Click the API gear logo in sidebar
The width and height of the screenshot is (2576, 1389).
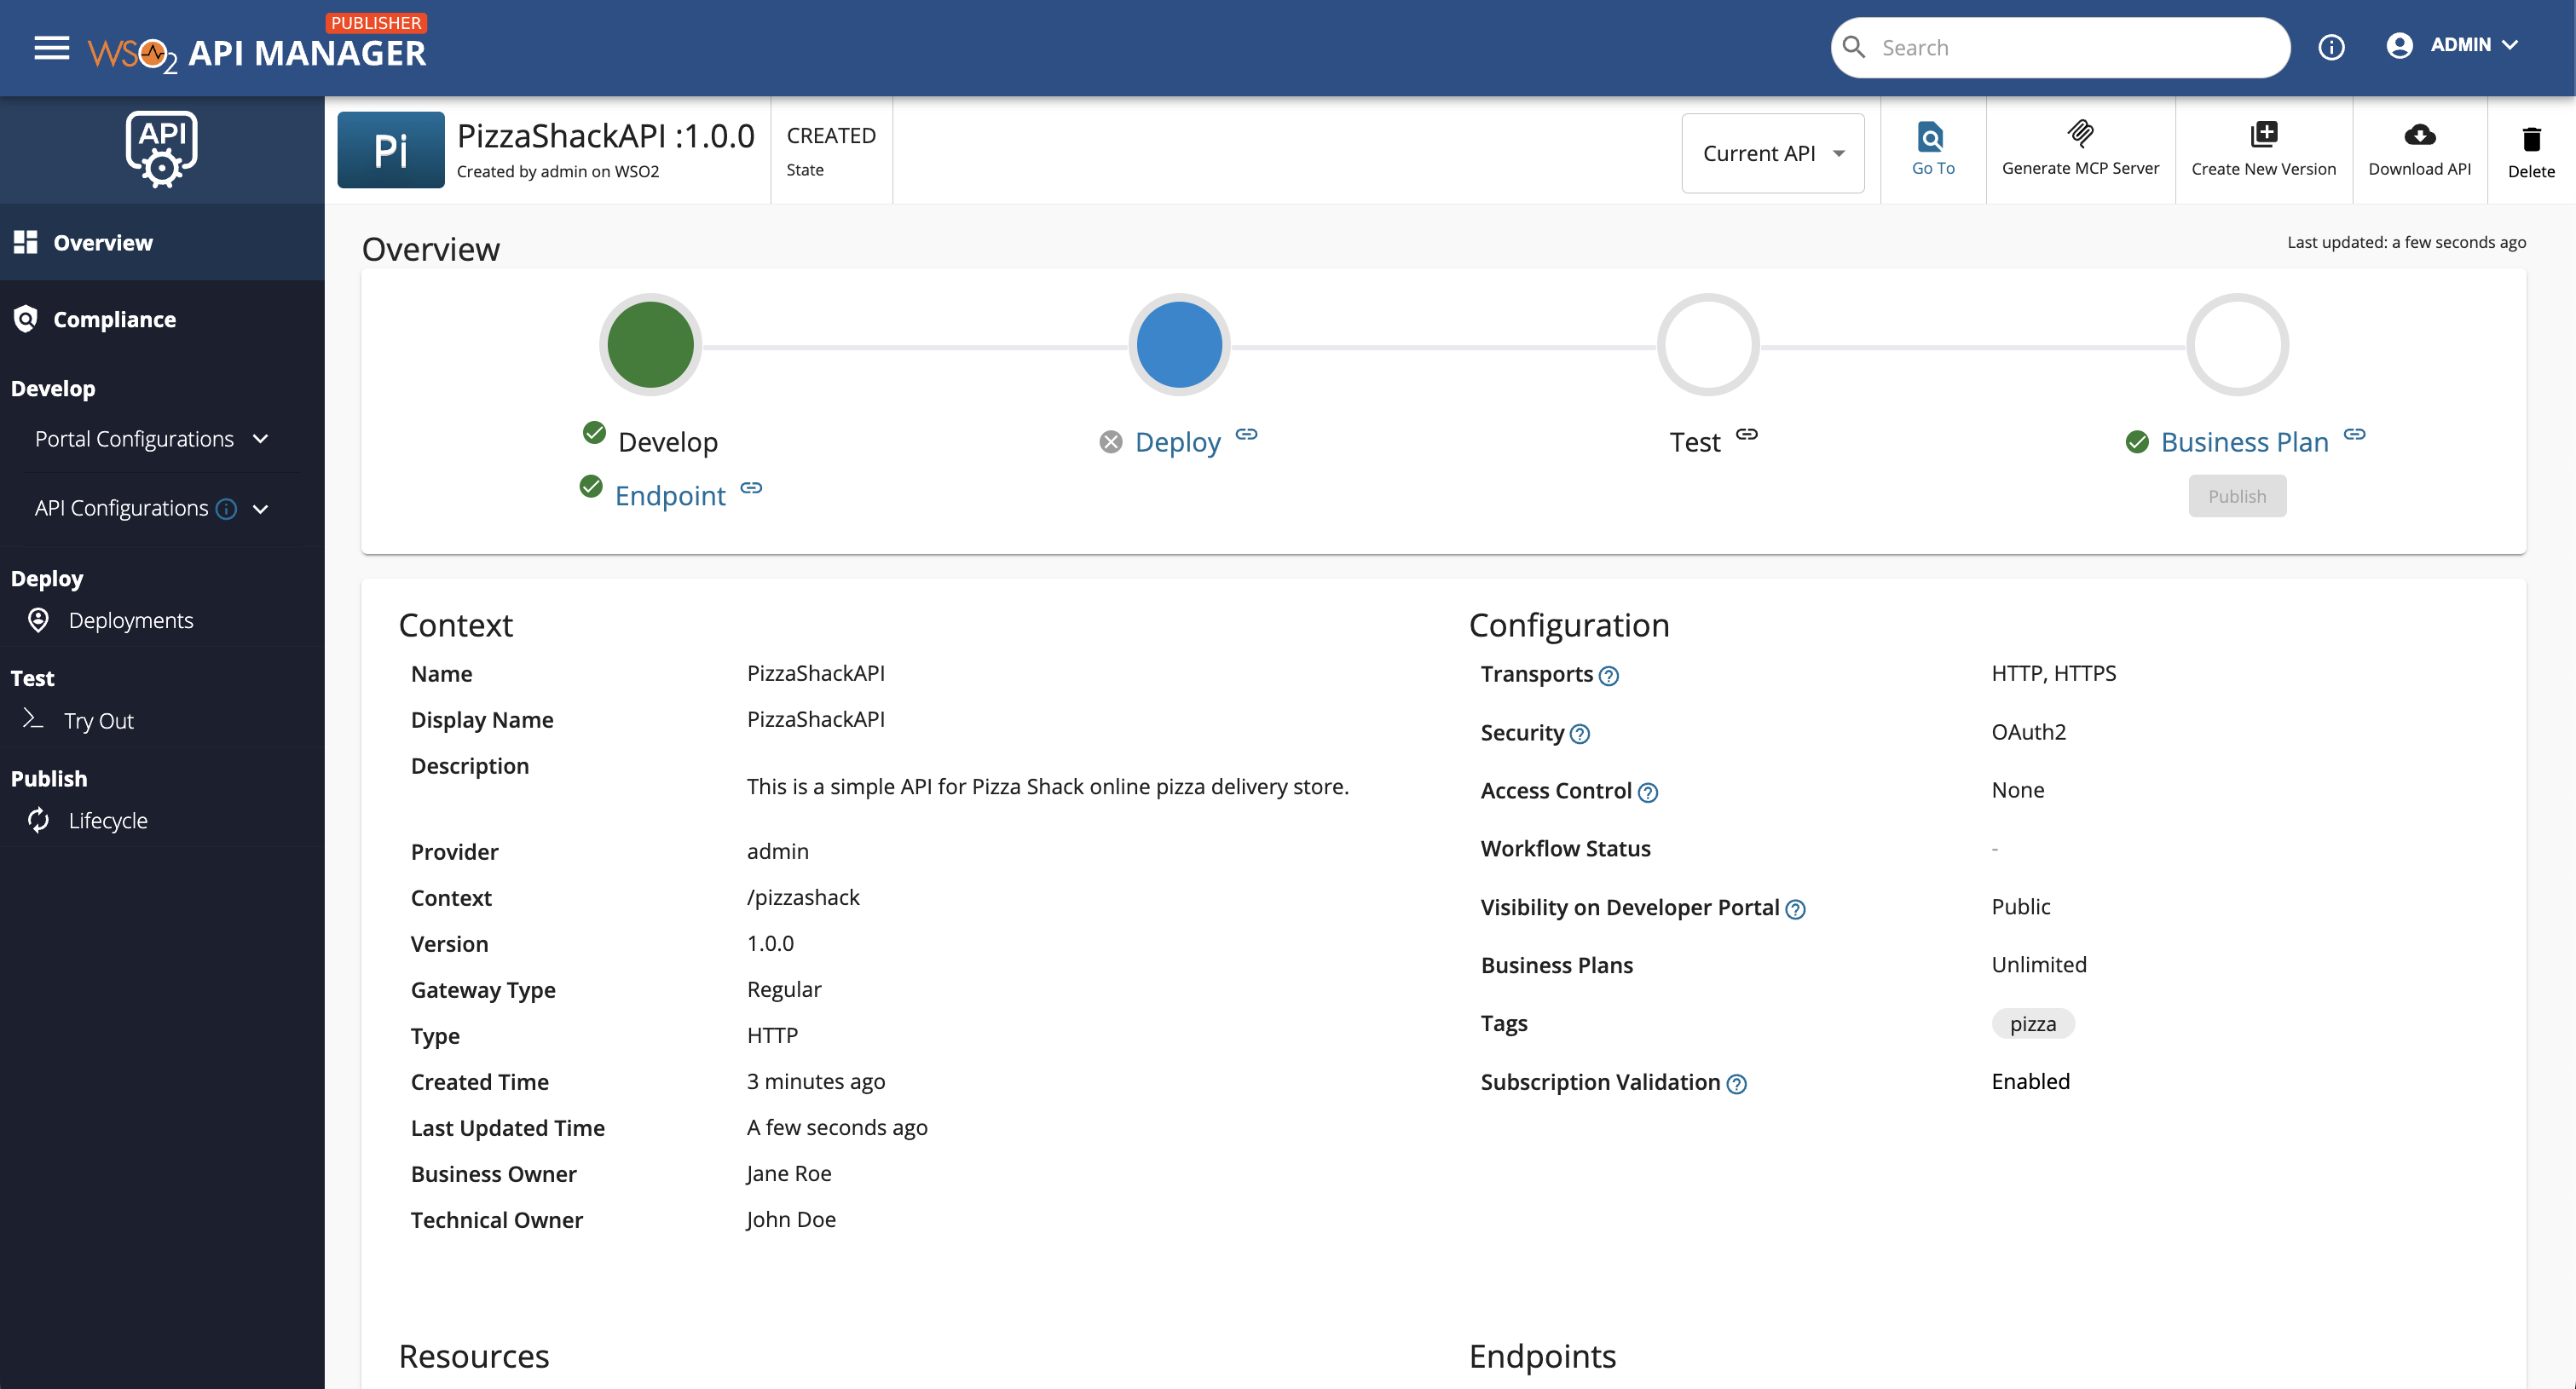[x=162, y=149]
